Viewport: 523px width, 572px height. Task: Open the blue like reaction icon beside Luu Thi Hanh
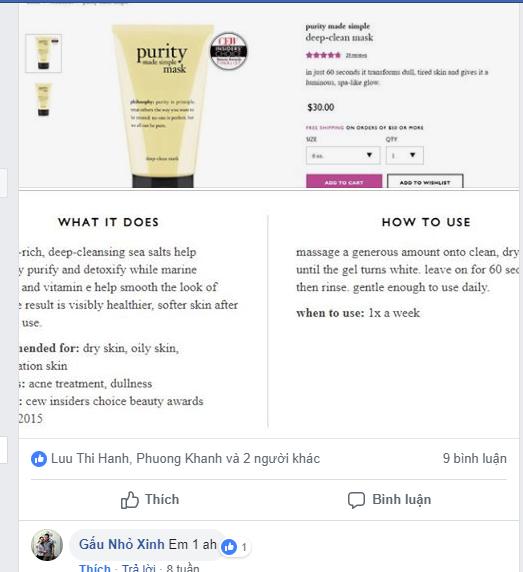click(x=39, y=459)
